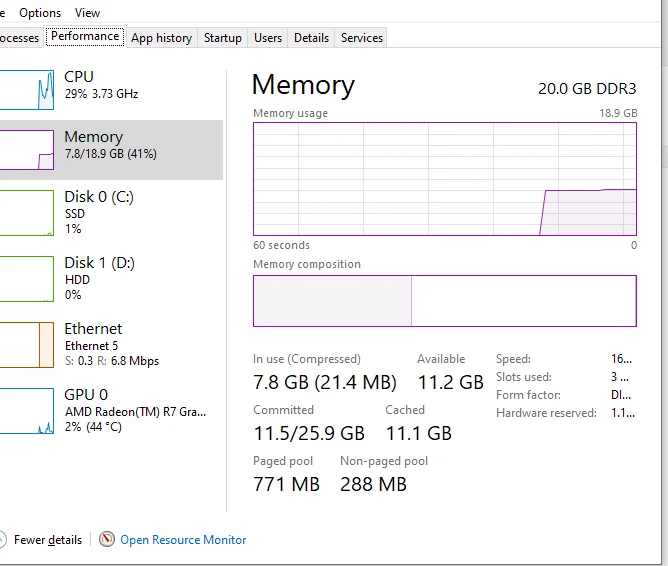This screenshot has height=566, width=668.
Task: Click the Performance tab
Action: pos(85,37)
